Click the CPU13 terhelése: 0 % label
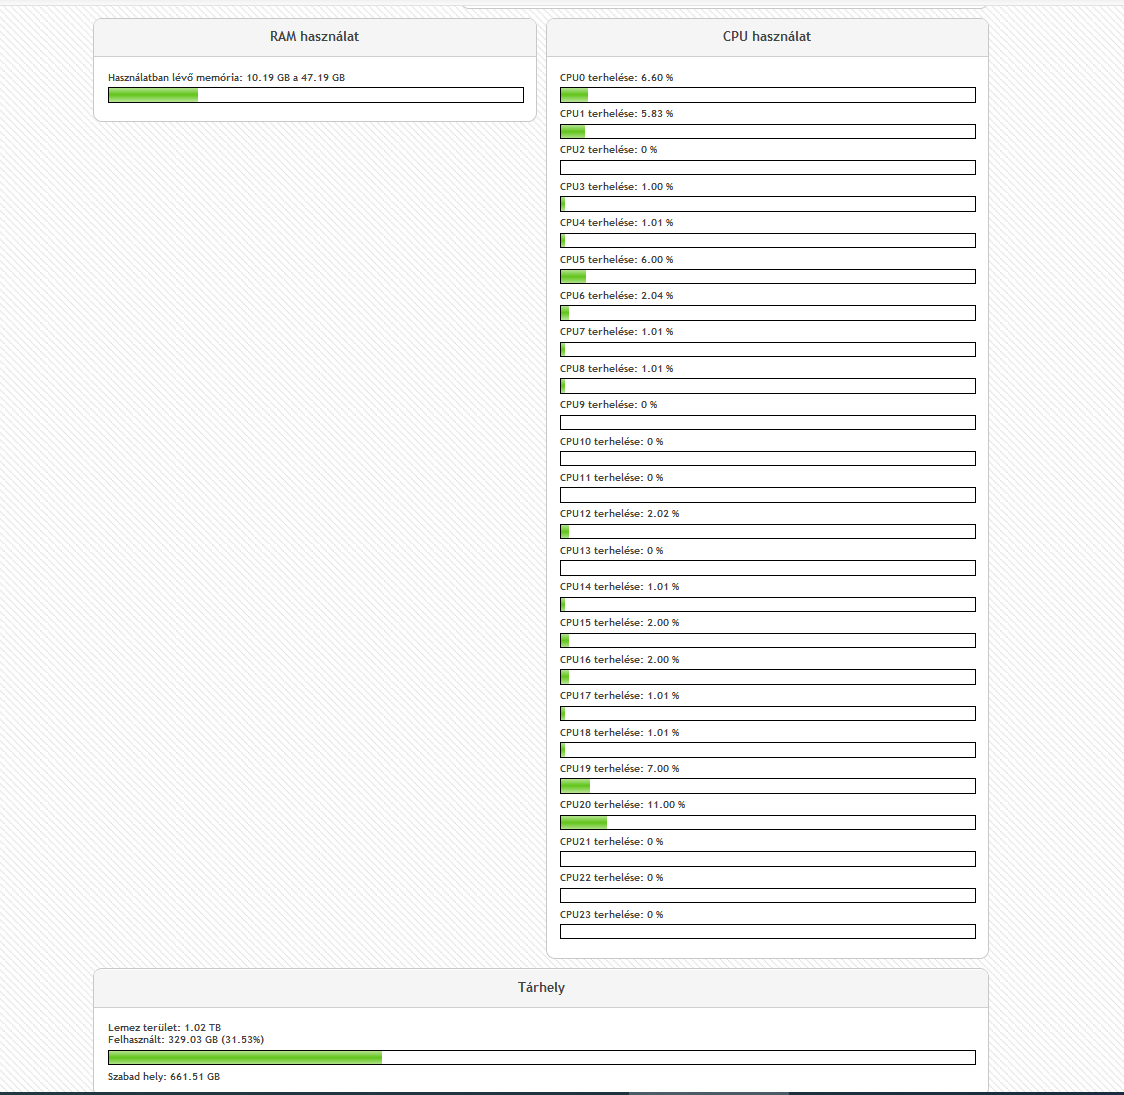1124x1095 pixels. coord(611,550)
